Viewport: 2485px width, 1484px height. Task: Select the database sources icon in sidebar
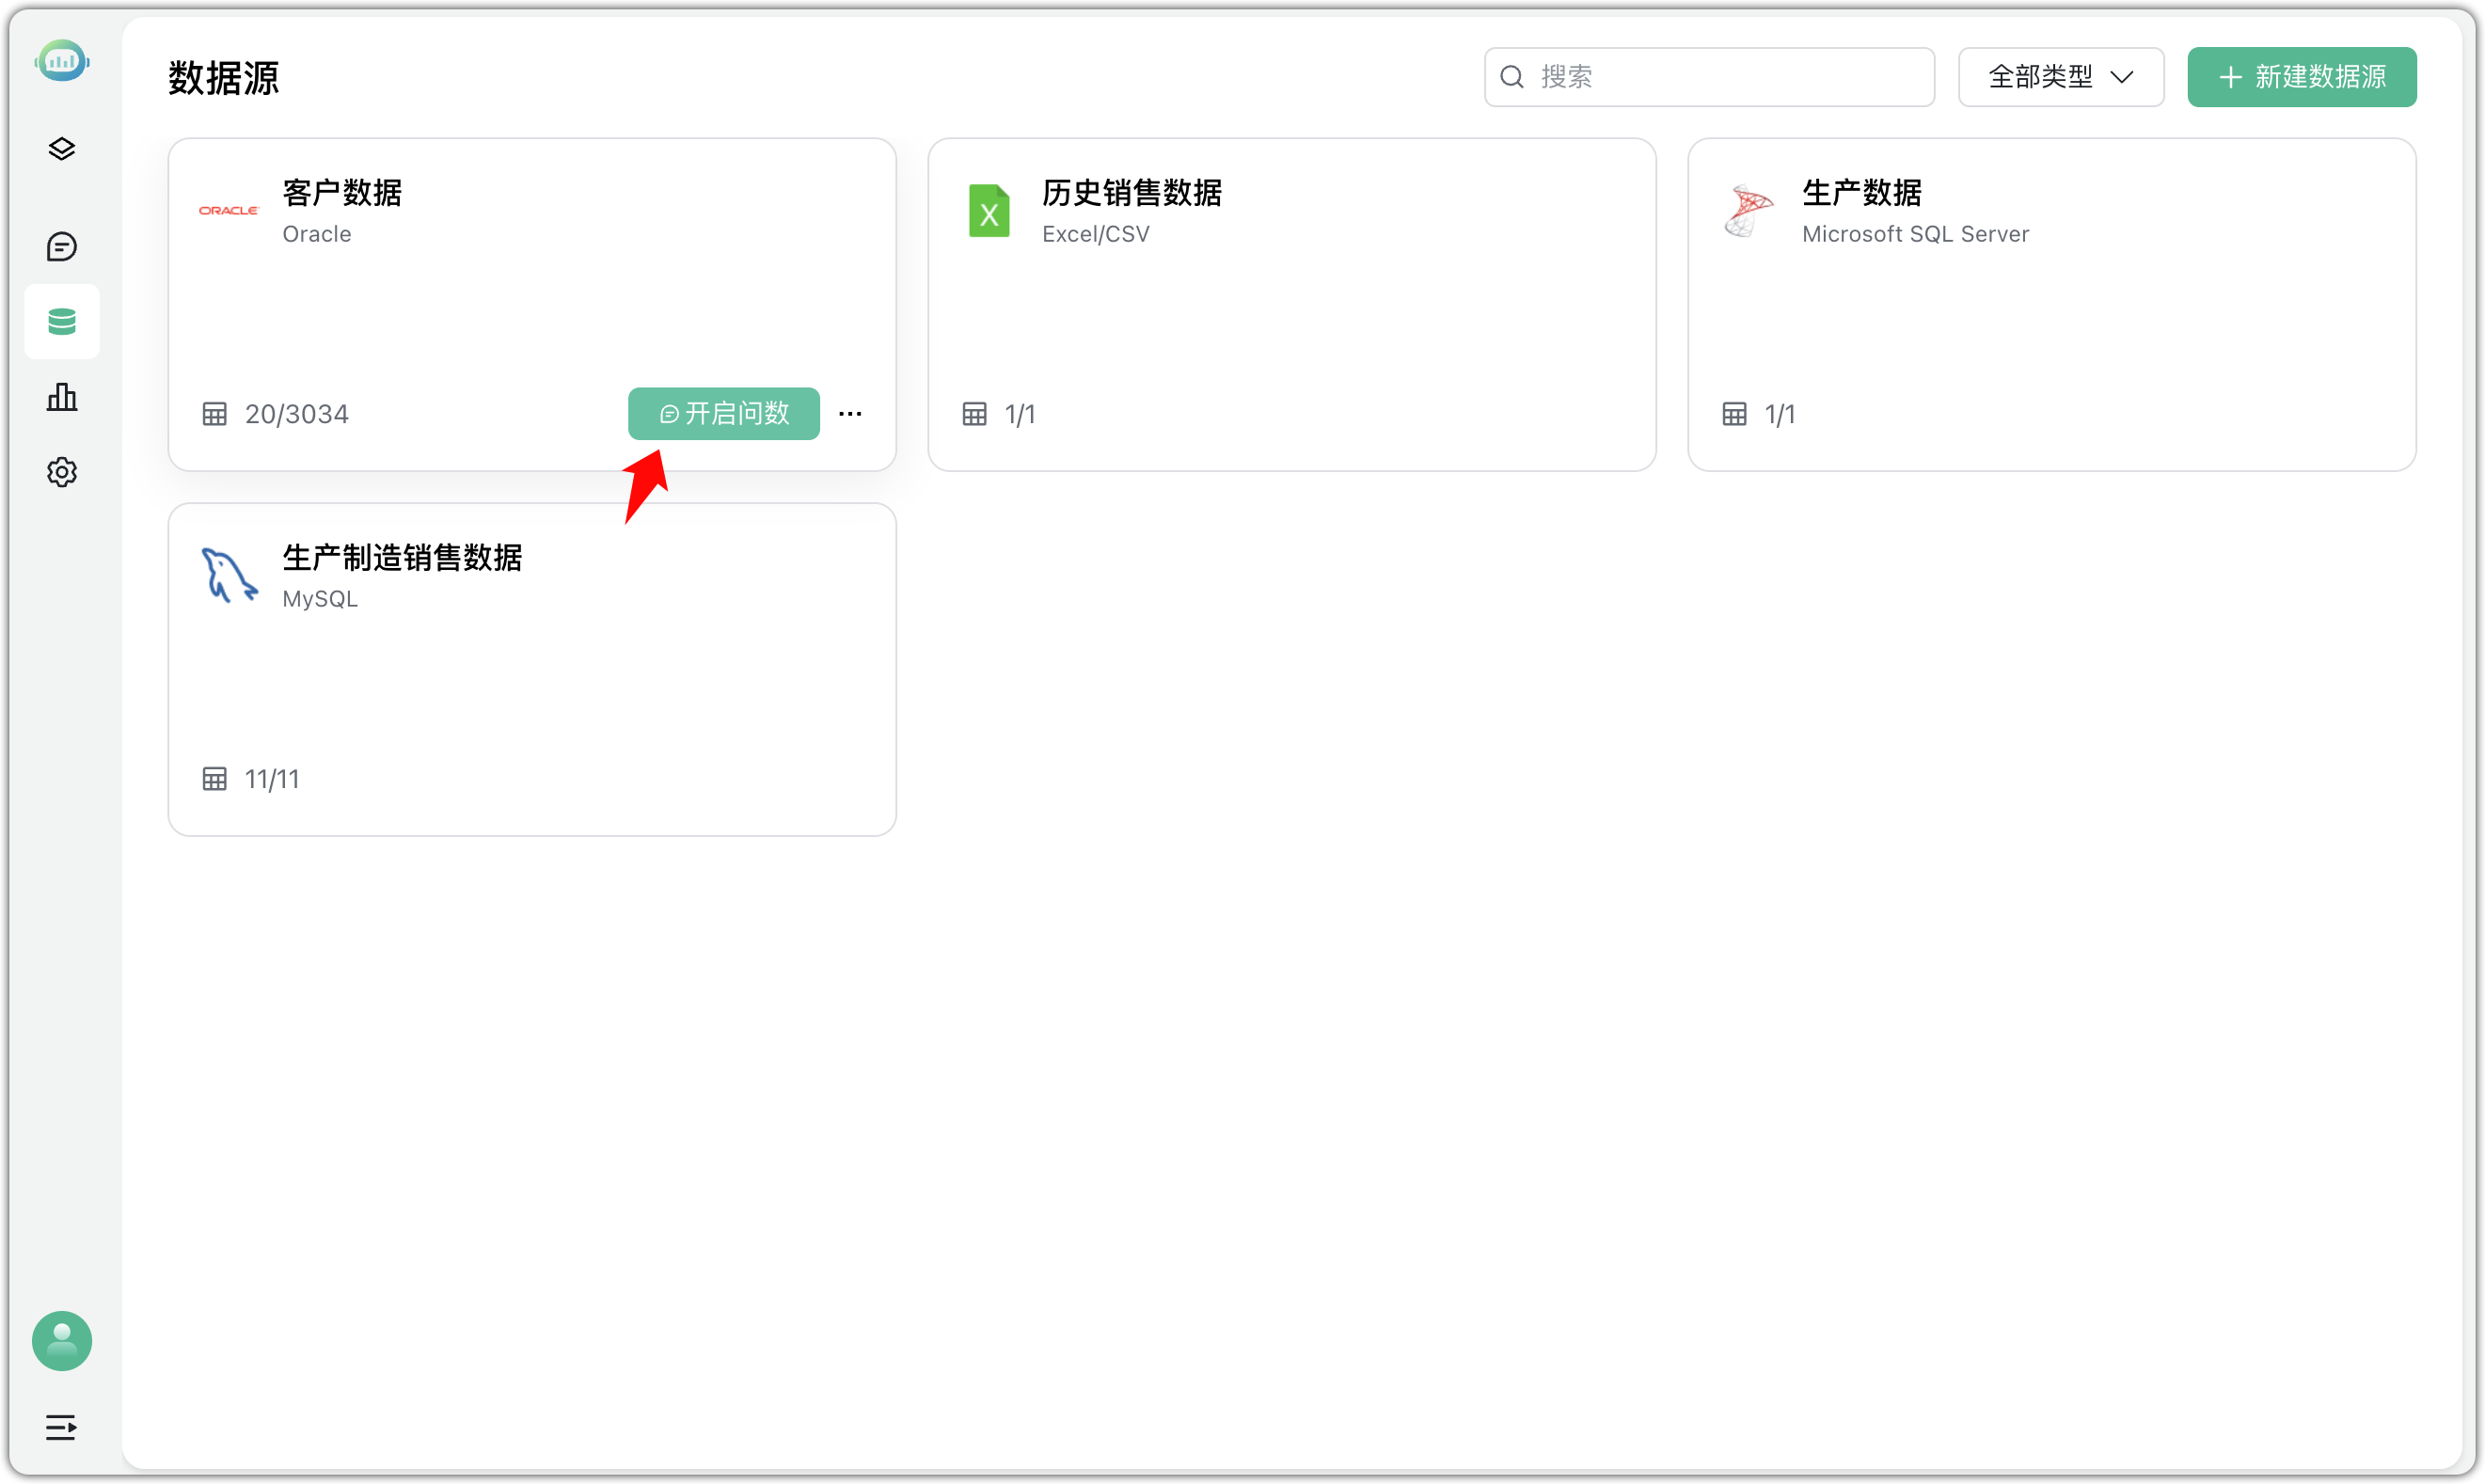click(x=62, y=321)
